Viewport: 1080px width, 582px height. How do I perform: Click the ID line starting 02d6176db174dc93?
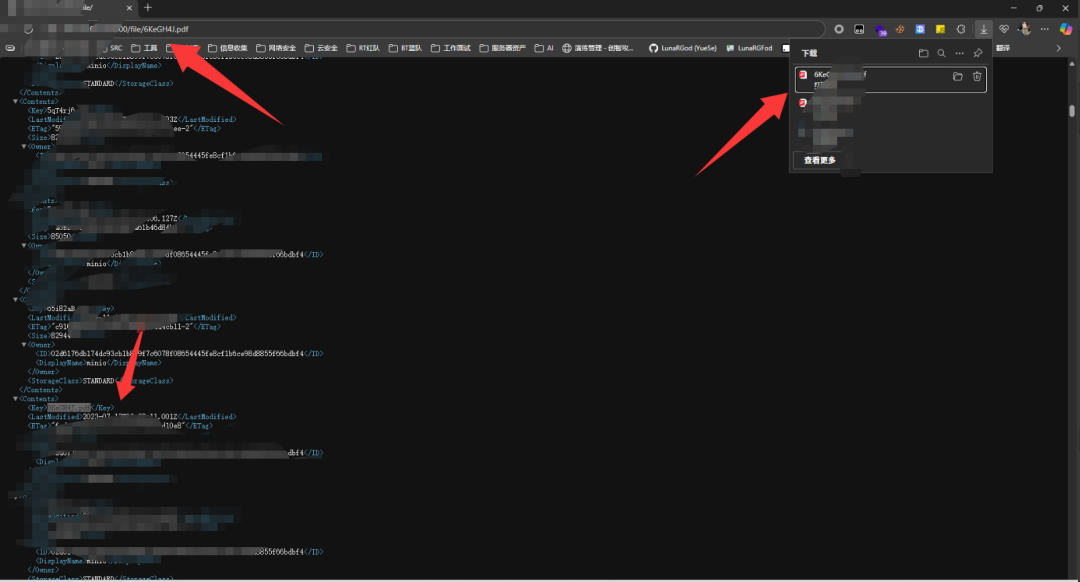[x=179, y=353]
